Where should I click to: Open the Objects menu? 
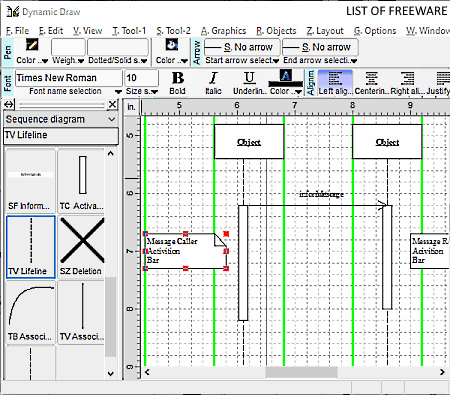coord(276,31)
